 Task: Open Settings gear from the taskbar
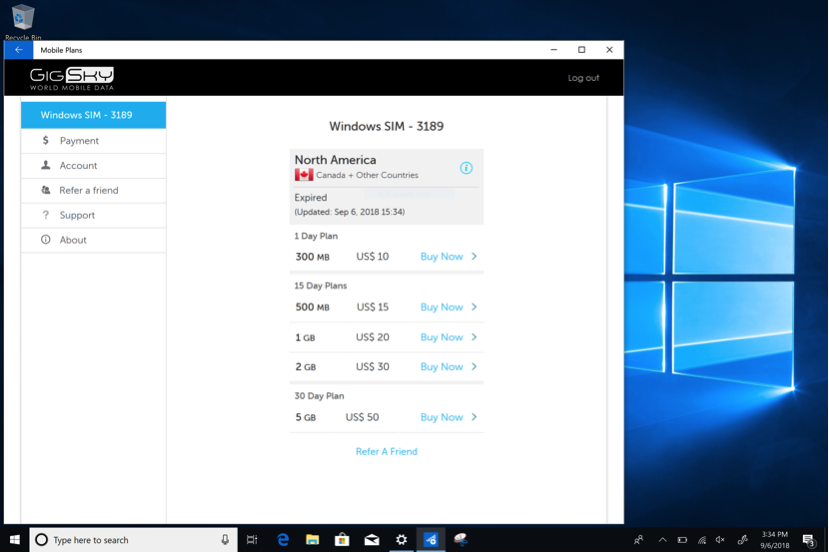[401, 540]
